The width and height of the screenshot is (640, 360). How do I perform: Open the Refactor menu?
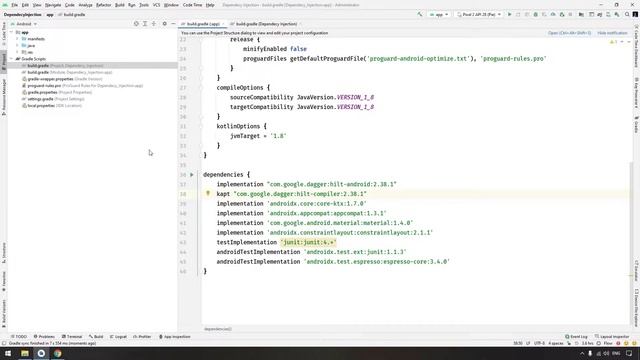(x=103, y=5)
